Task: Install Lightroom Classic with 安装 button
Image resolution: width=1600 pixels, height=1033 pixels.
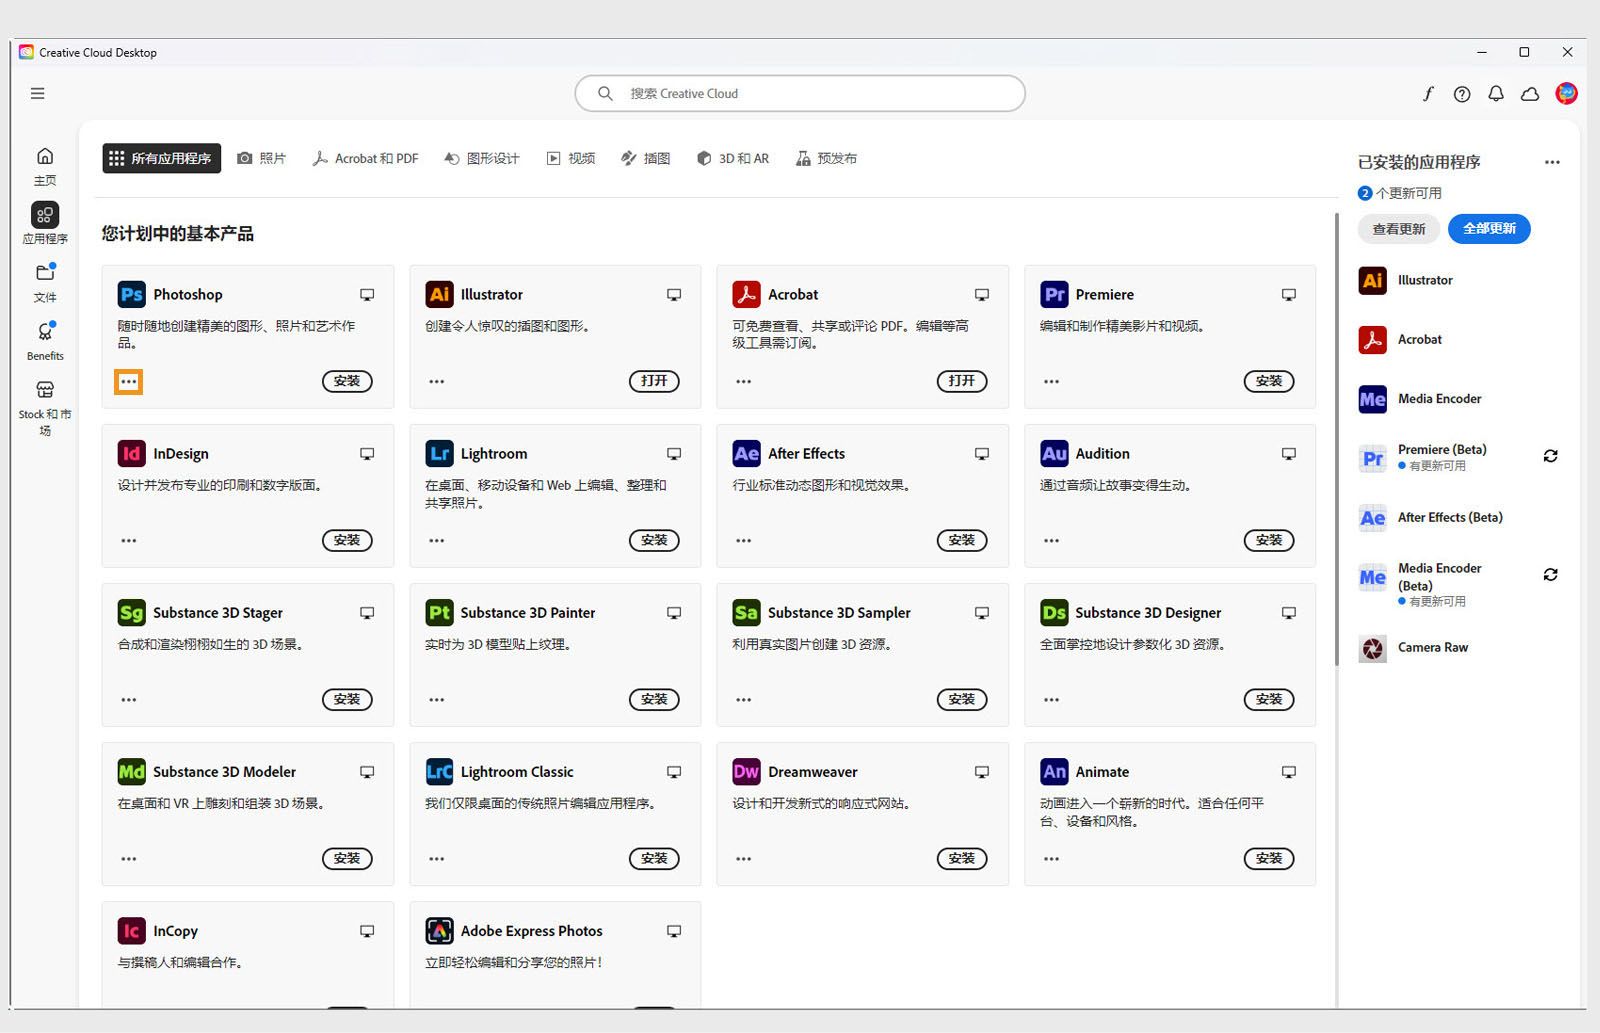Action: tap(654, 858)
